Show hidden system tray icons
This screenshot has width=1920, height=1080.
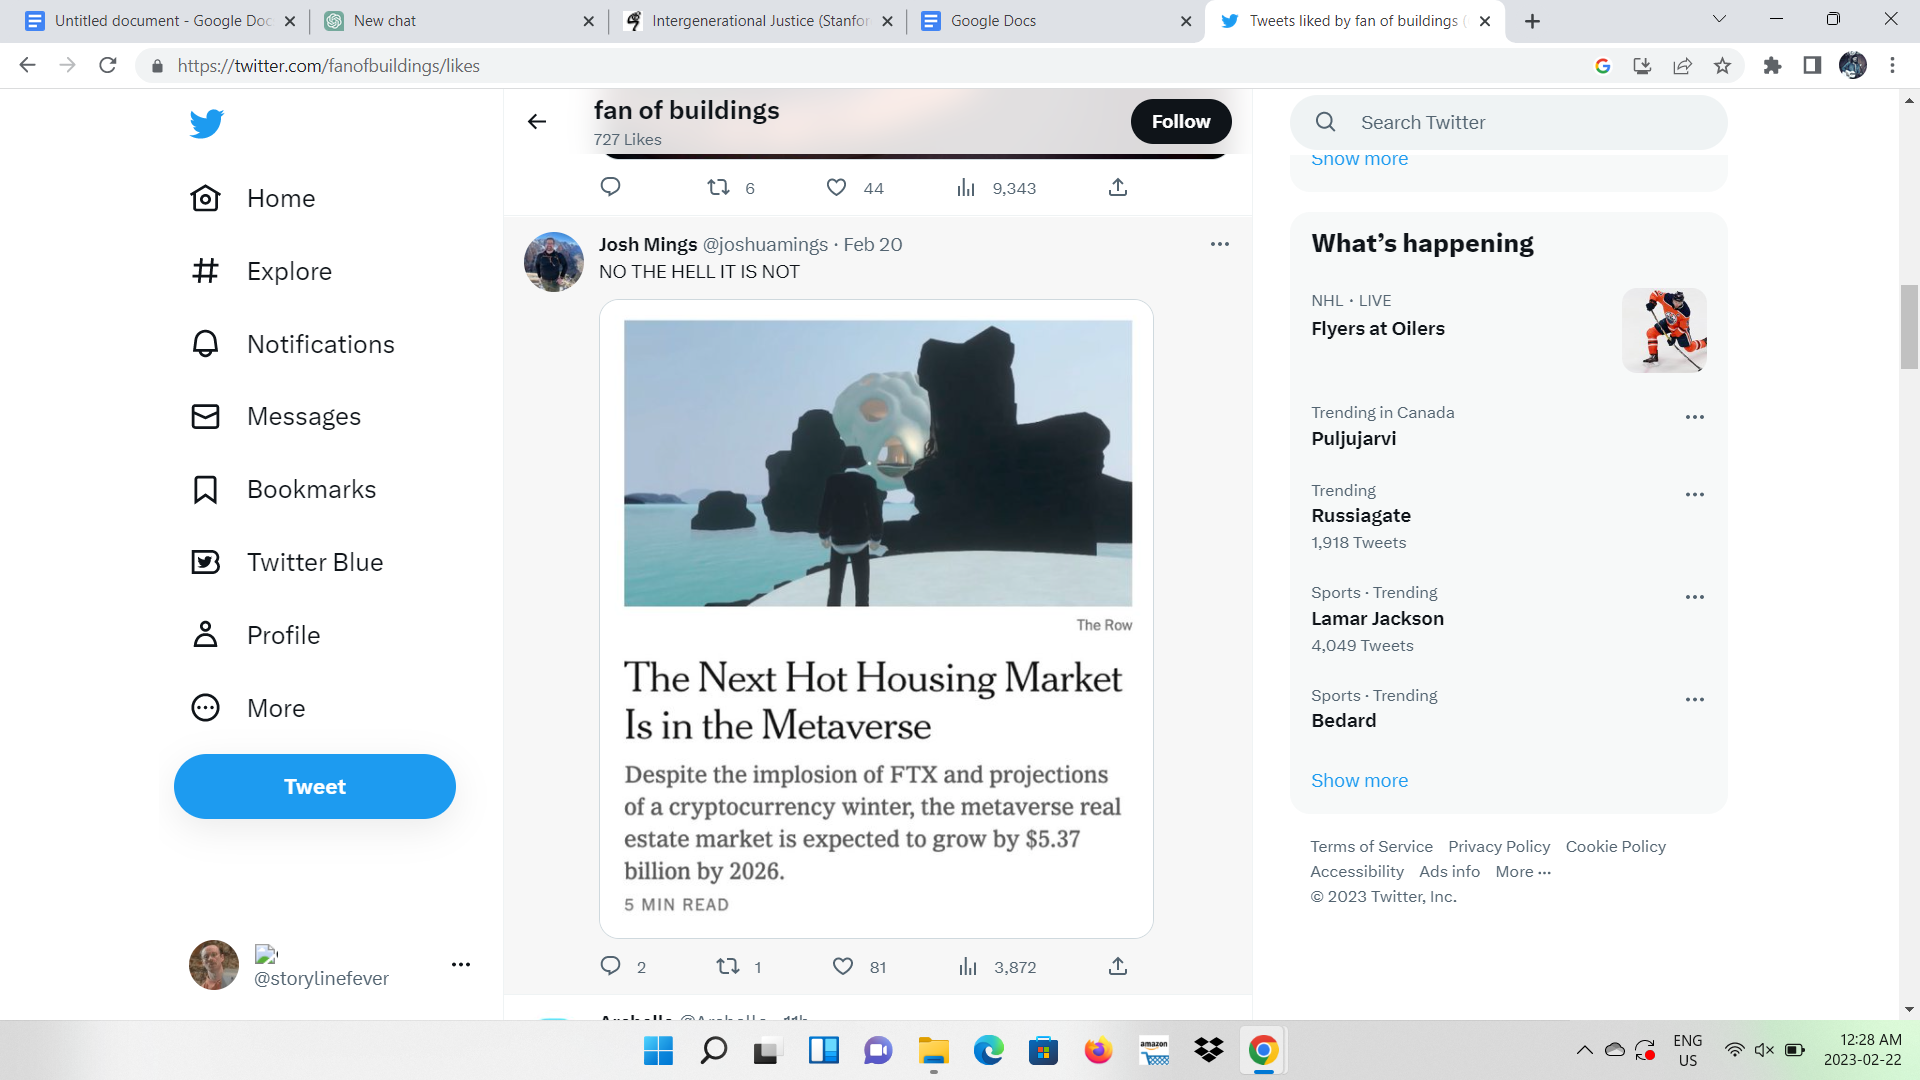pyautogui.click(x=1584, y=1050)
